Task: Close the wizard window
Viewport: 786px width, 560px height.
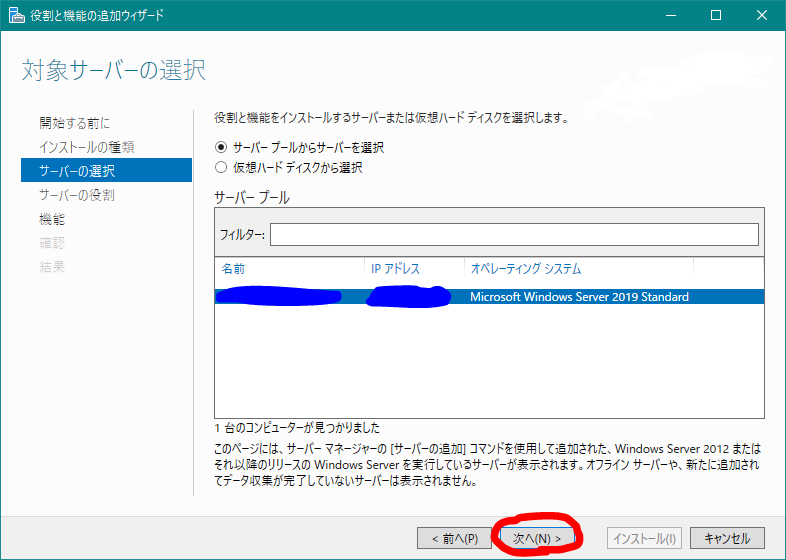Action: coord(762,15)
